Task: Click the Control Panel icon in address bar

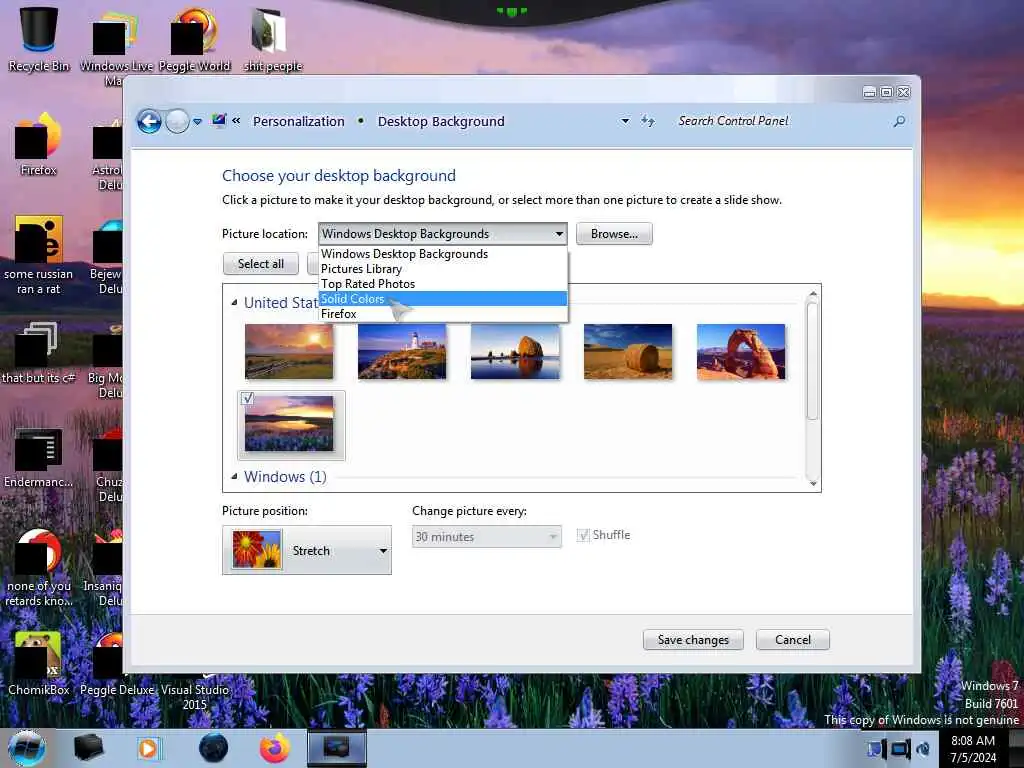Action: point(219,121)
